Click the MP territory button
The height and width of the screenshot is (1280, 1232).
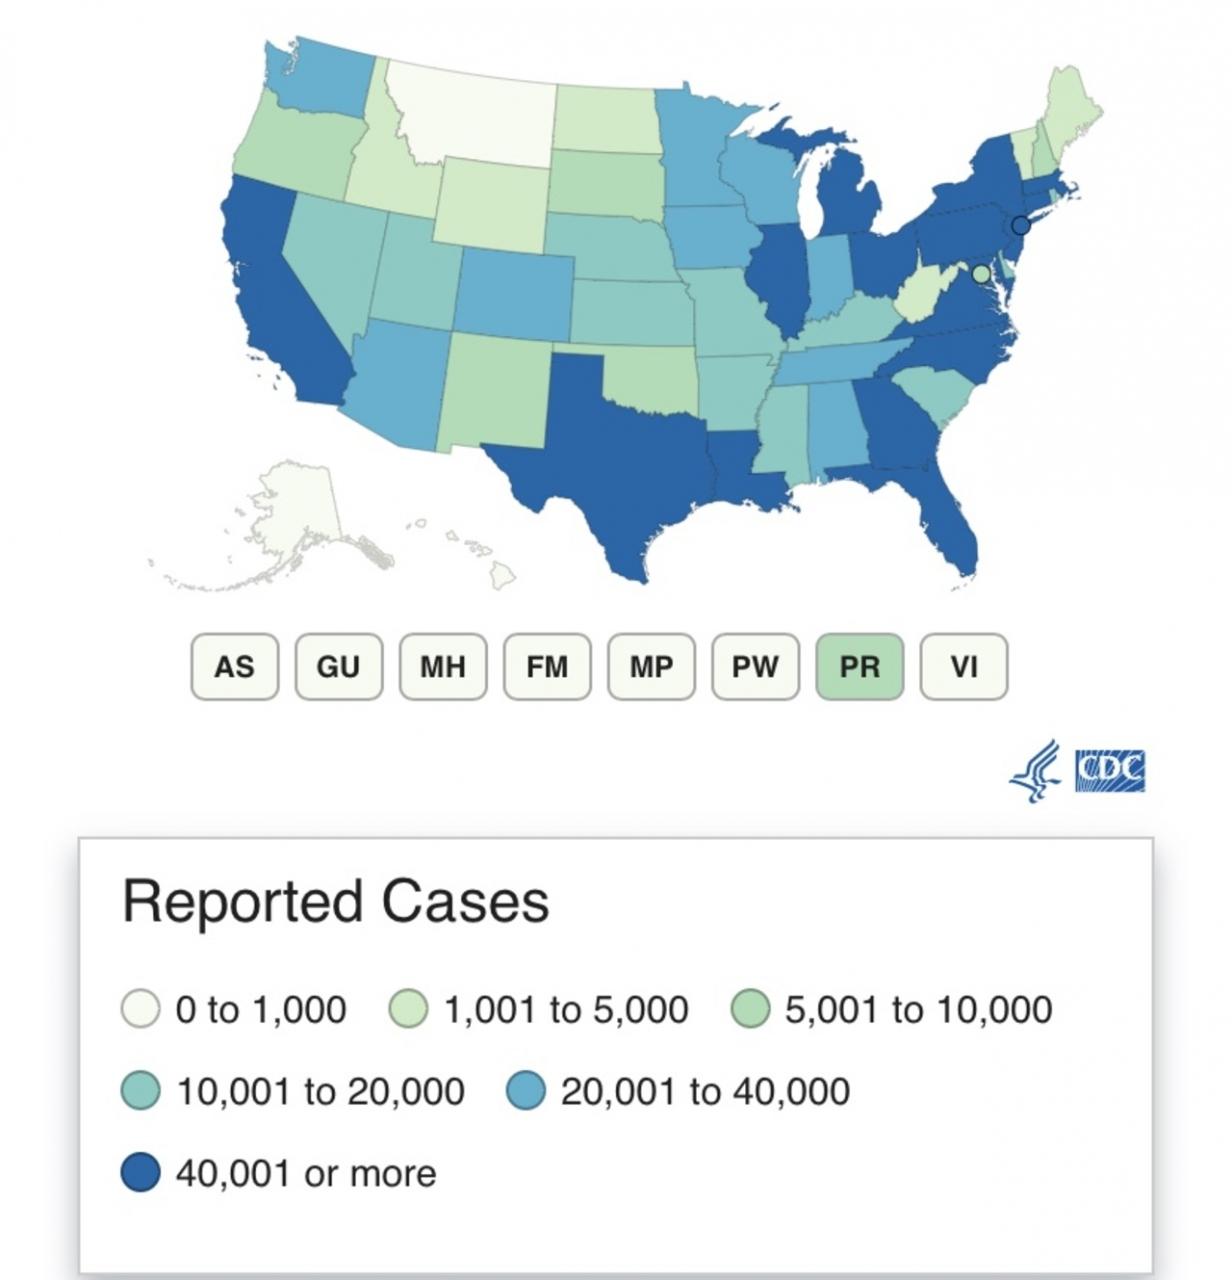point(651,667)
